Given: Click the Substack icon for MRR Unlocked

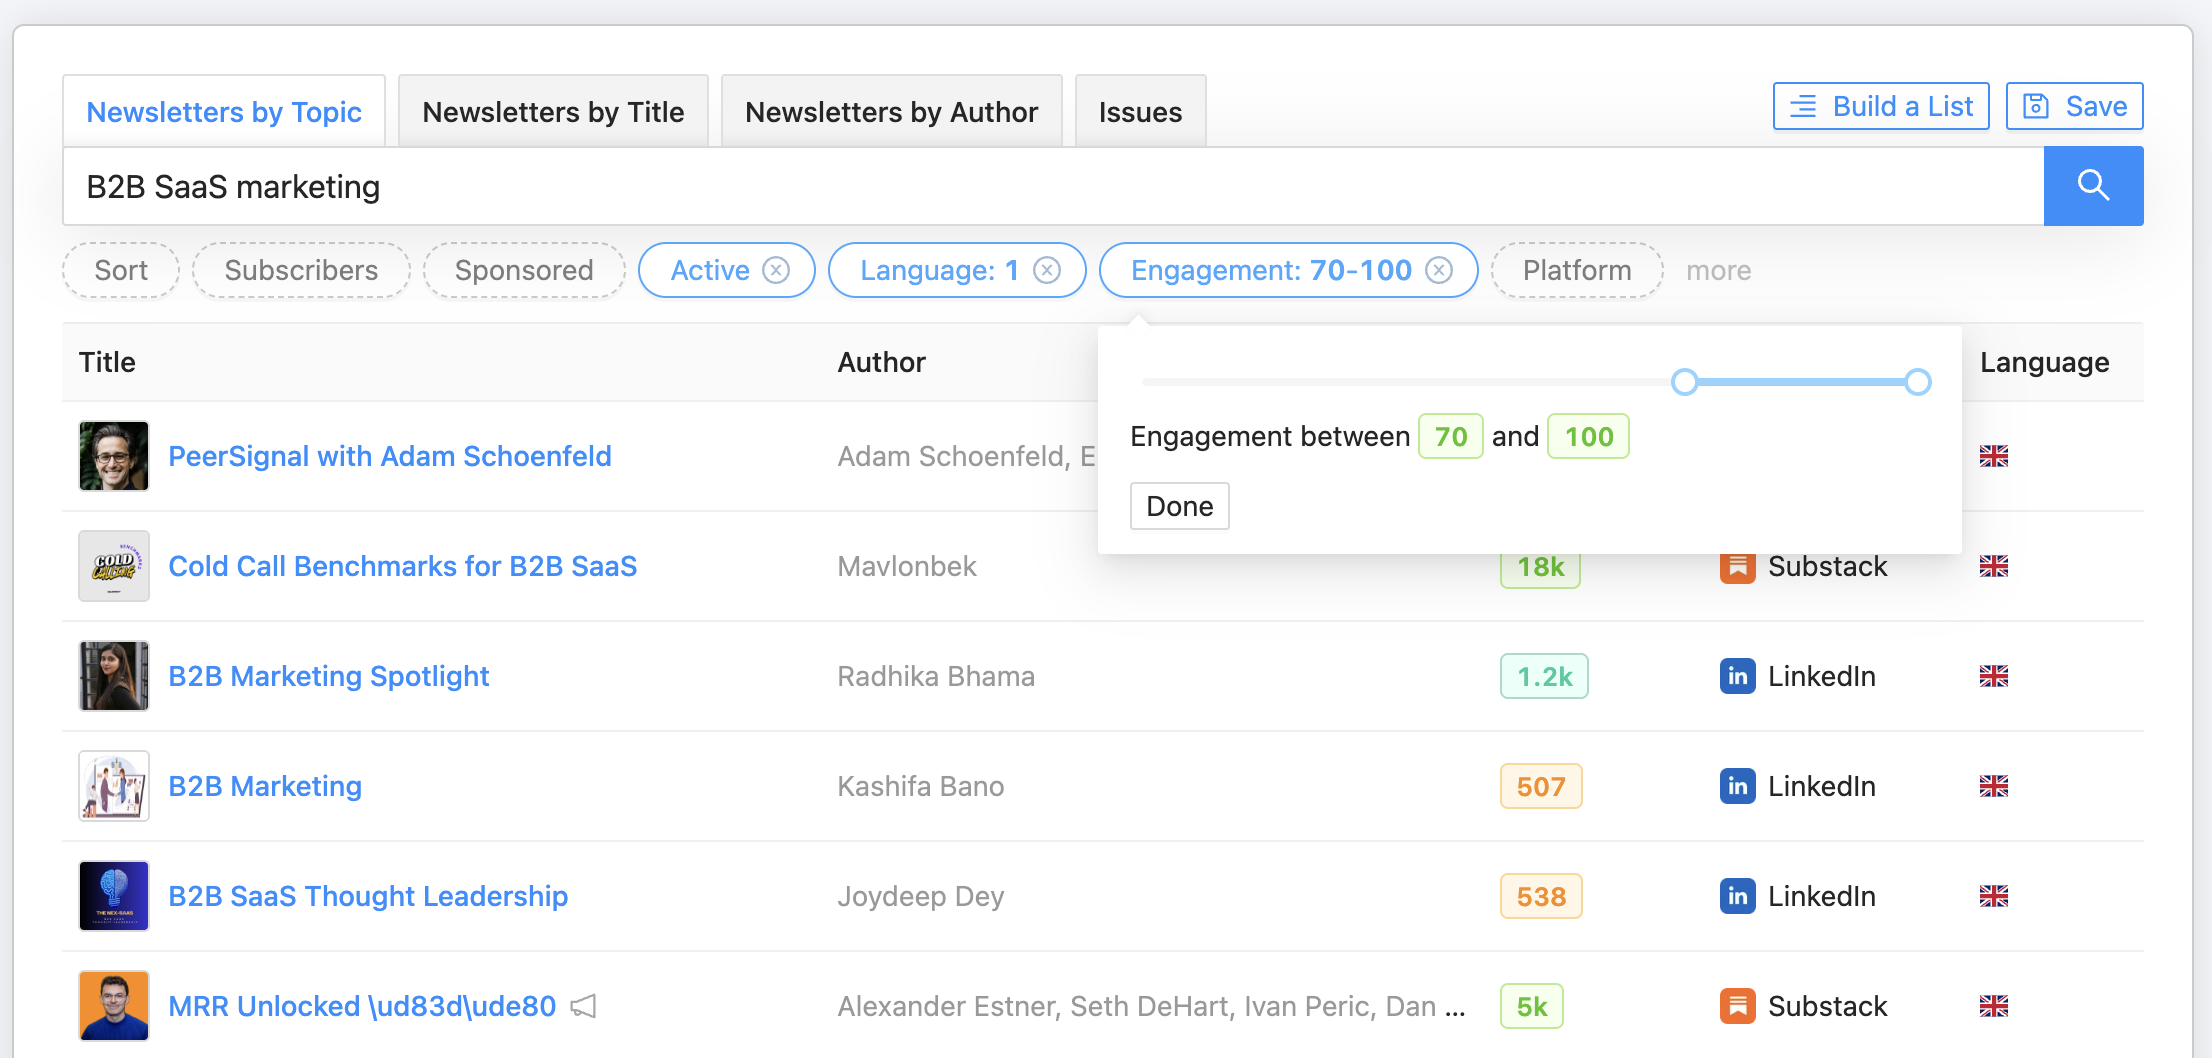Looking at the screenshot, I should coord(1738,1006).
